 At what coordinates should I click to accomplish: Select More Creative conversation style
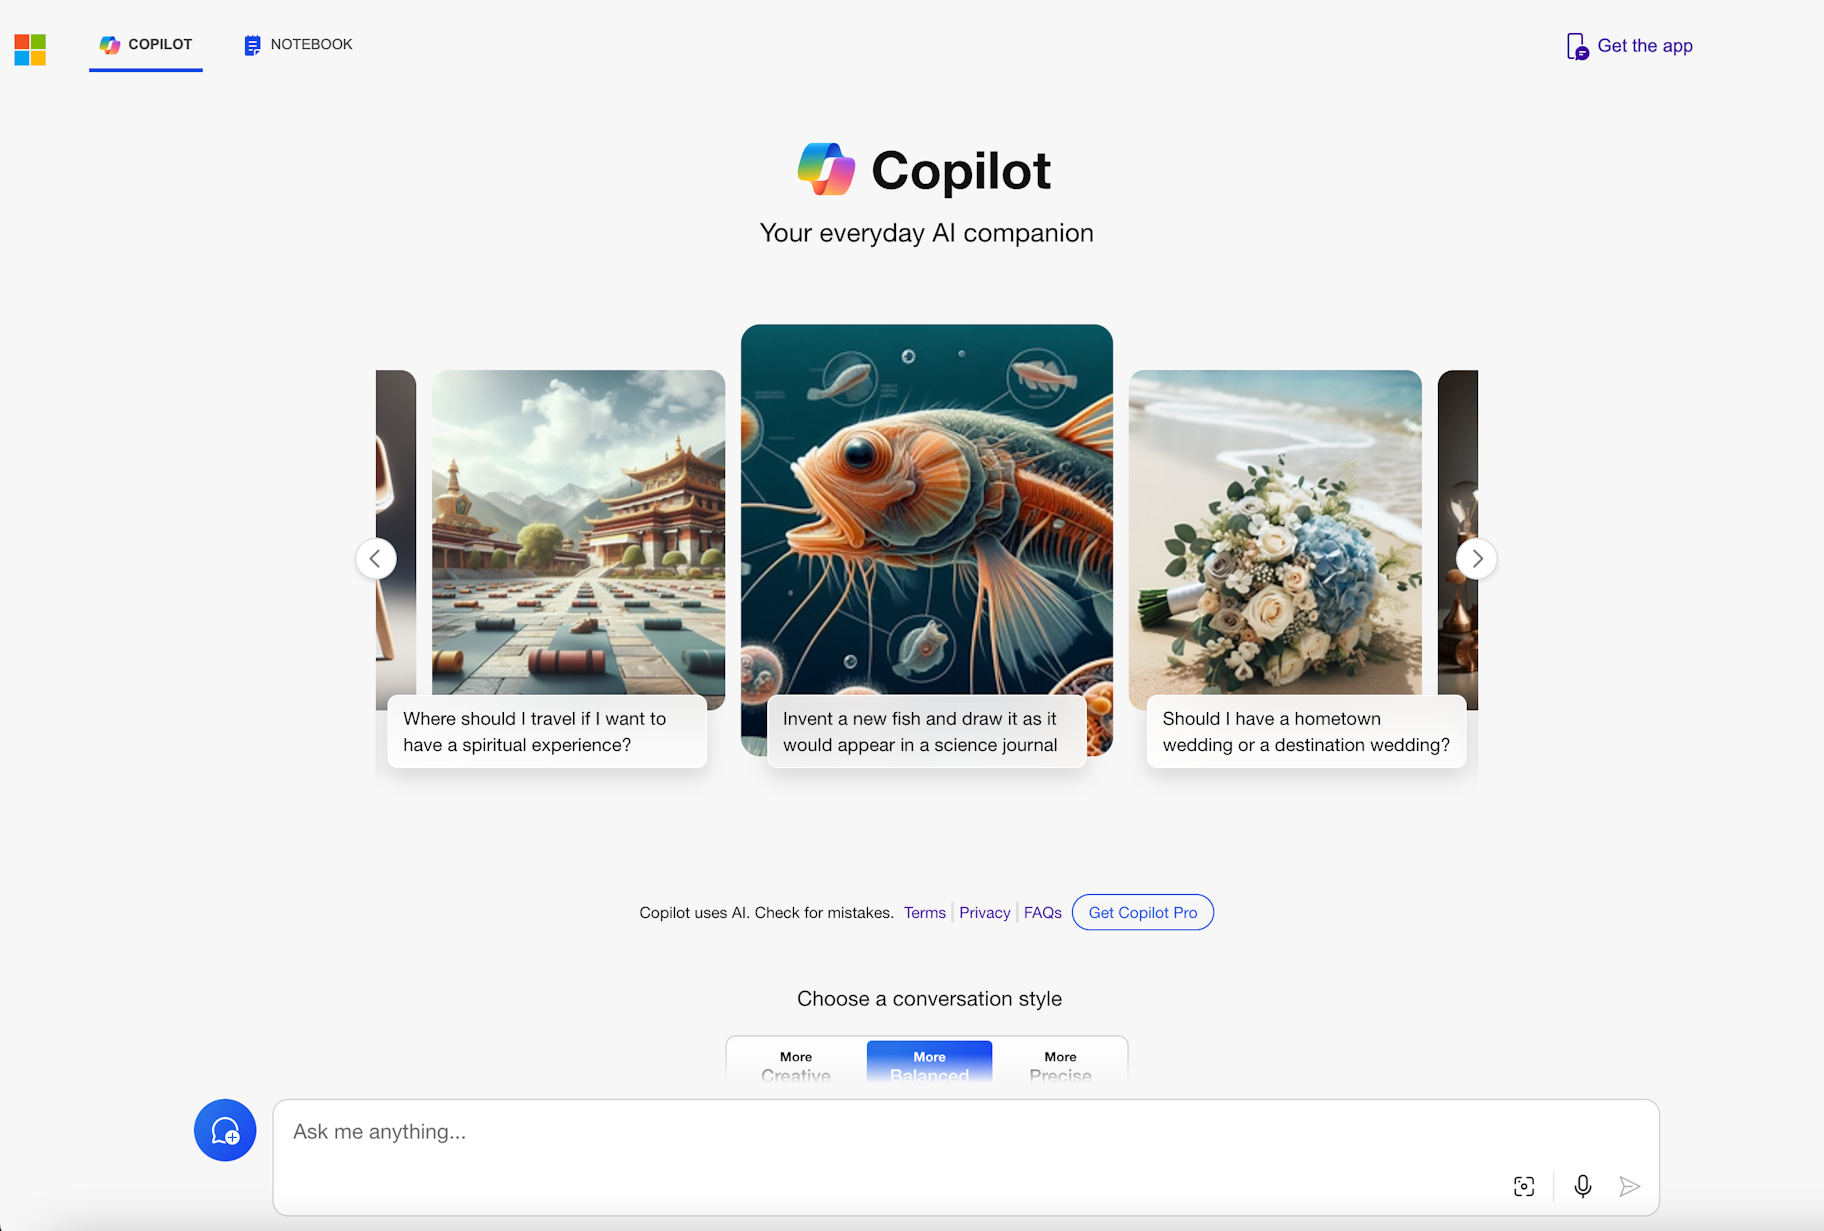(796, 1066)
